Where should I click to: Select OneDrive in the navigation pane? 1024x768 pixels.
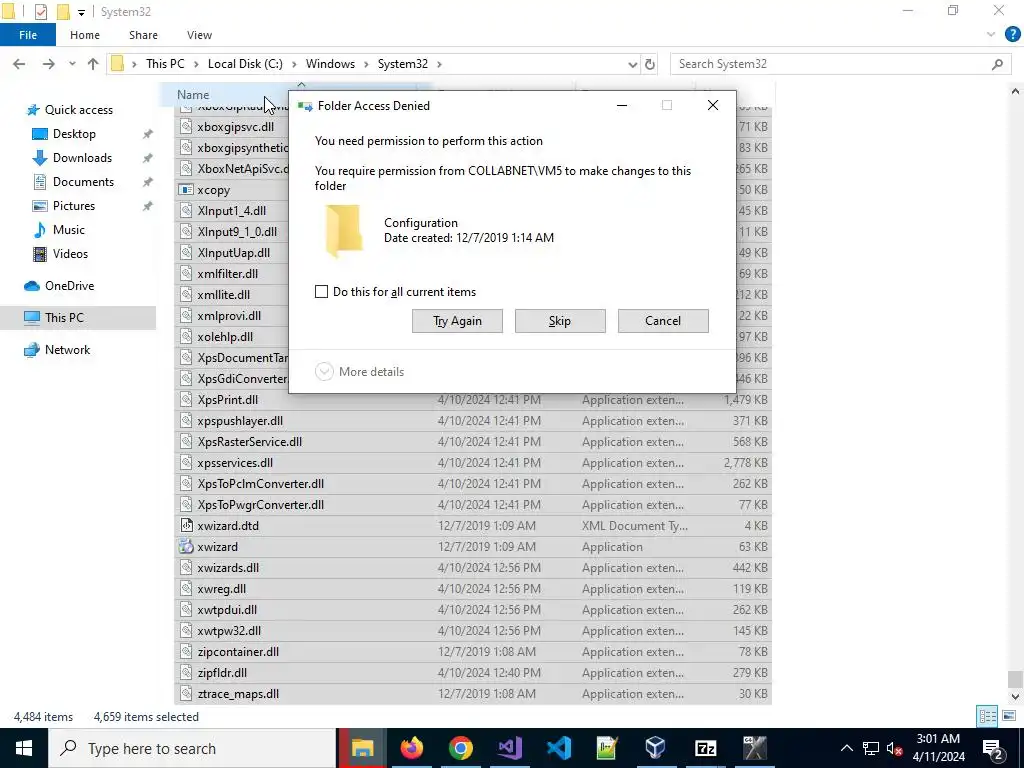(69, 286)
